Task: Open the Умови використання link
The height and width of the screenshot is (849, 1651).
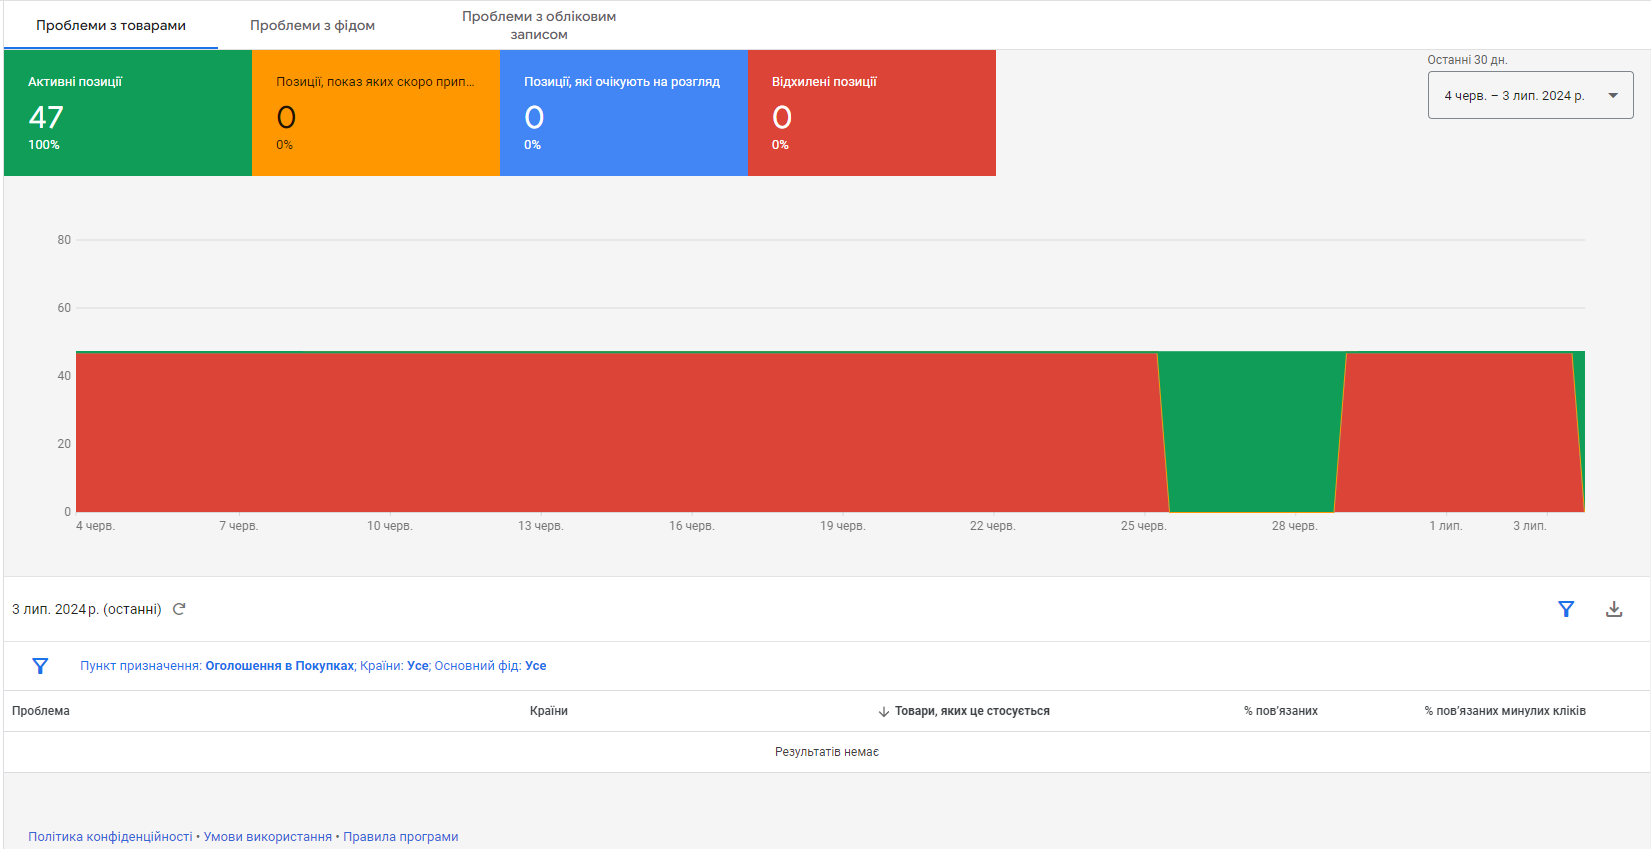Action: [x=268, y=837]
